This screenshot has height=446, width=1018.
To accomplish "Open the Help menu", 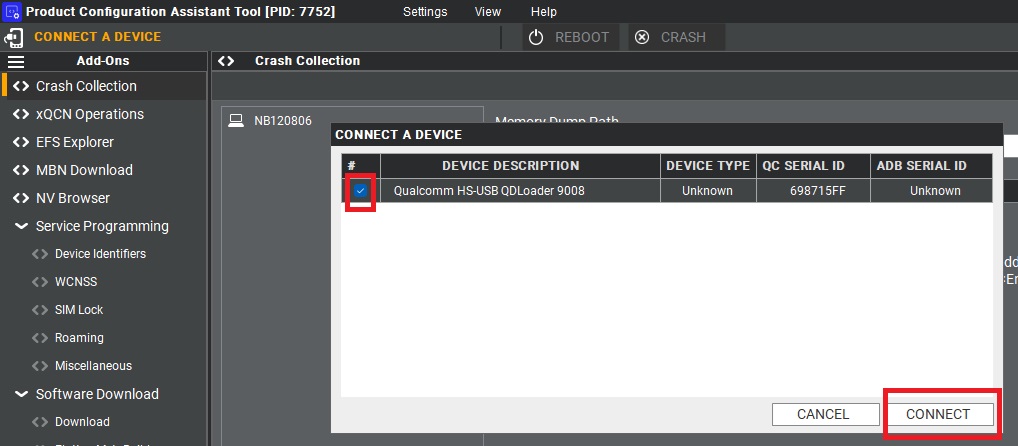I will pos(544,12).
